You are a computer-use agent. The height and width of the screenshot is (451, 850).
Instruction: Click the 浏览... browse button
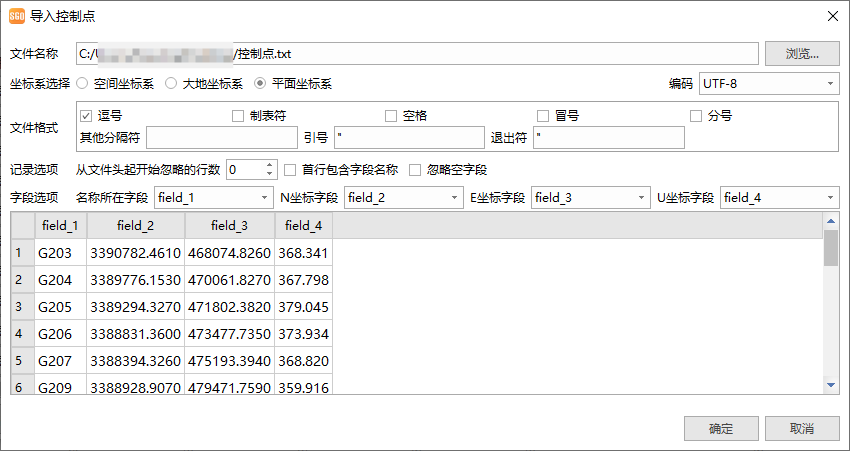(802, 53)
